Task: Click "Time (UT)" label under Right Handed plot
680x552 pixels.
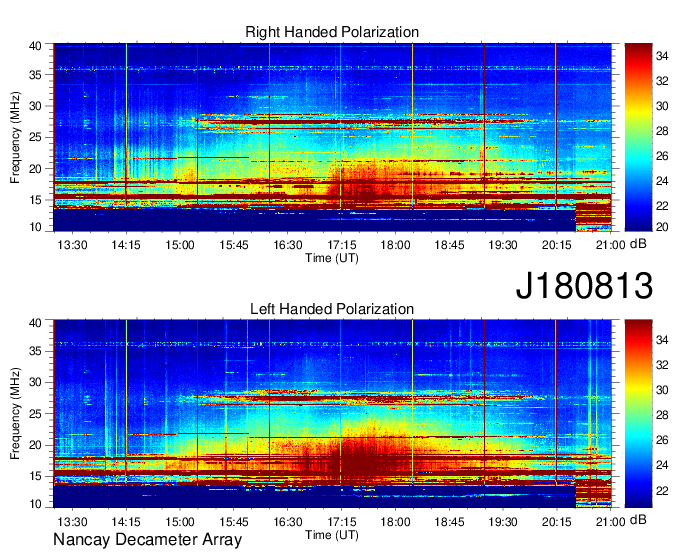Action: pos(332,258)
